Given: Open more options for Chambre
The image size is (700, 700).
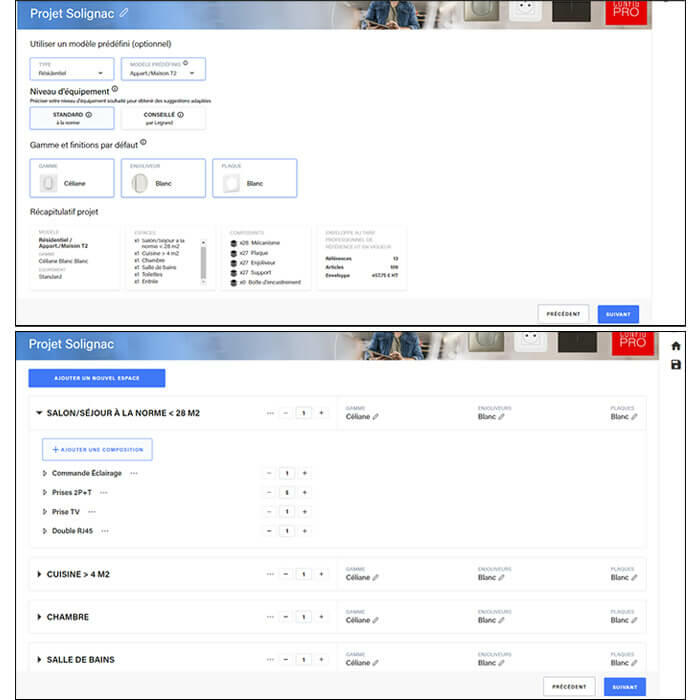Looking at the screenshot, I should 270,617.
